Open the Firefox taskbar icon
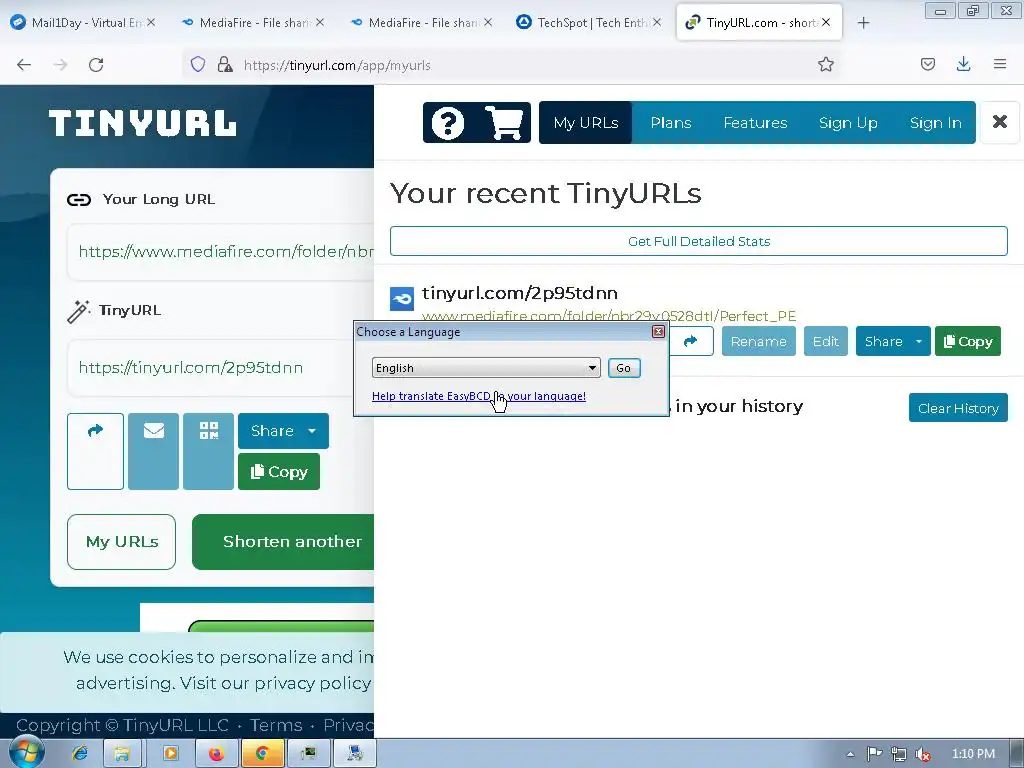 tap(216, 754)
